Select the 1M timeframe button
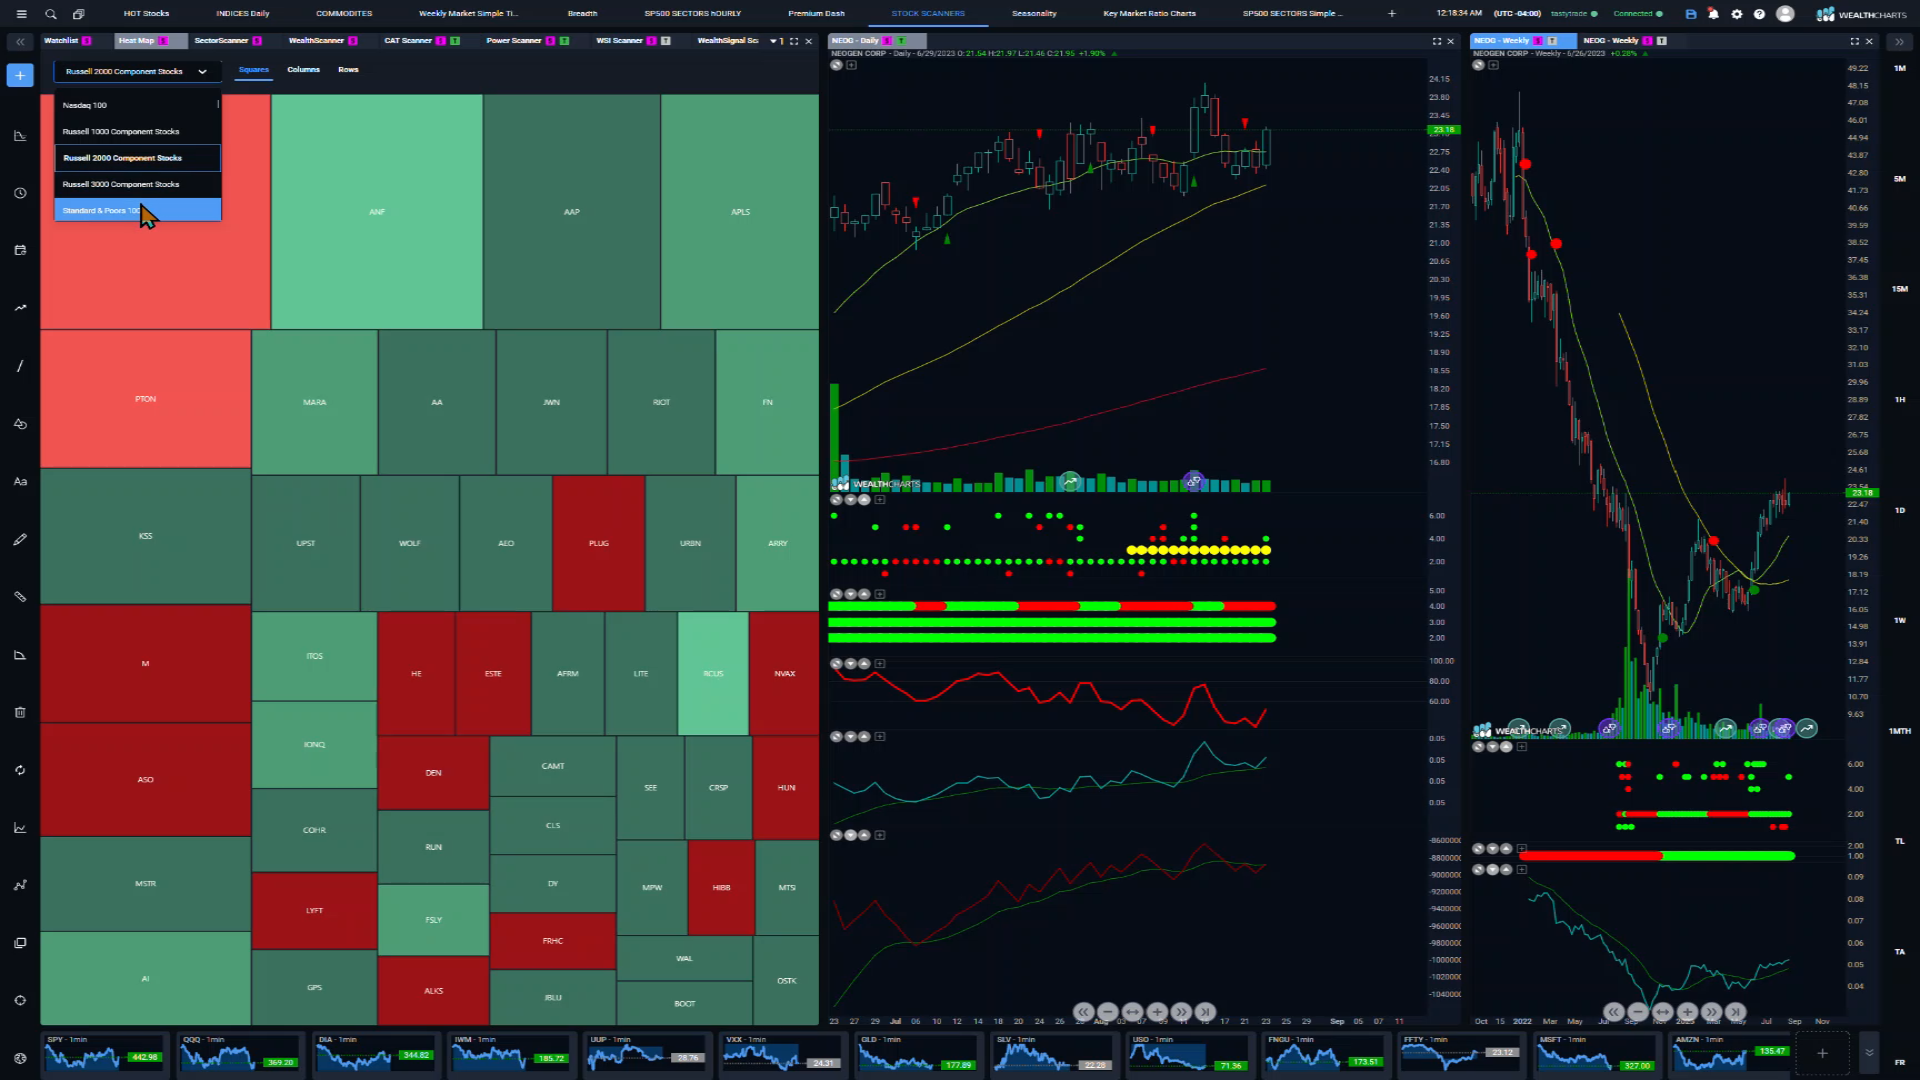1920x1080 pixels. tap(1900, 68)
